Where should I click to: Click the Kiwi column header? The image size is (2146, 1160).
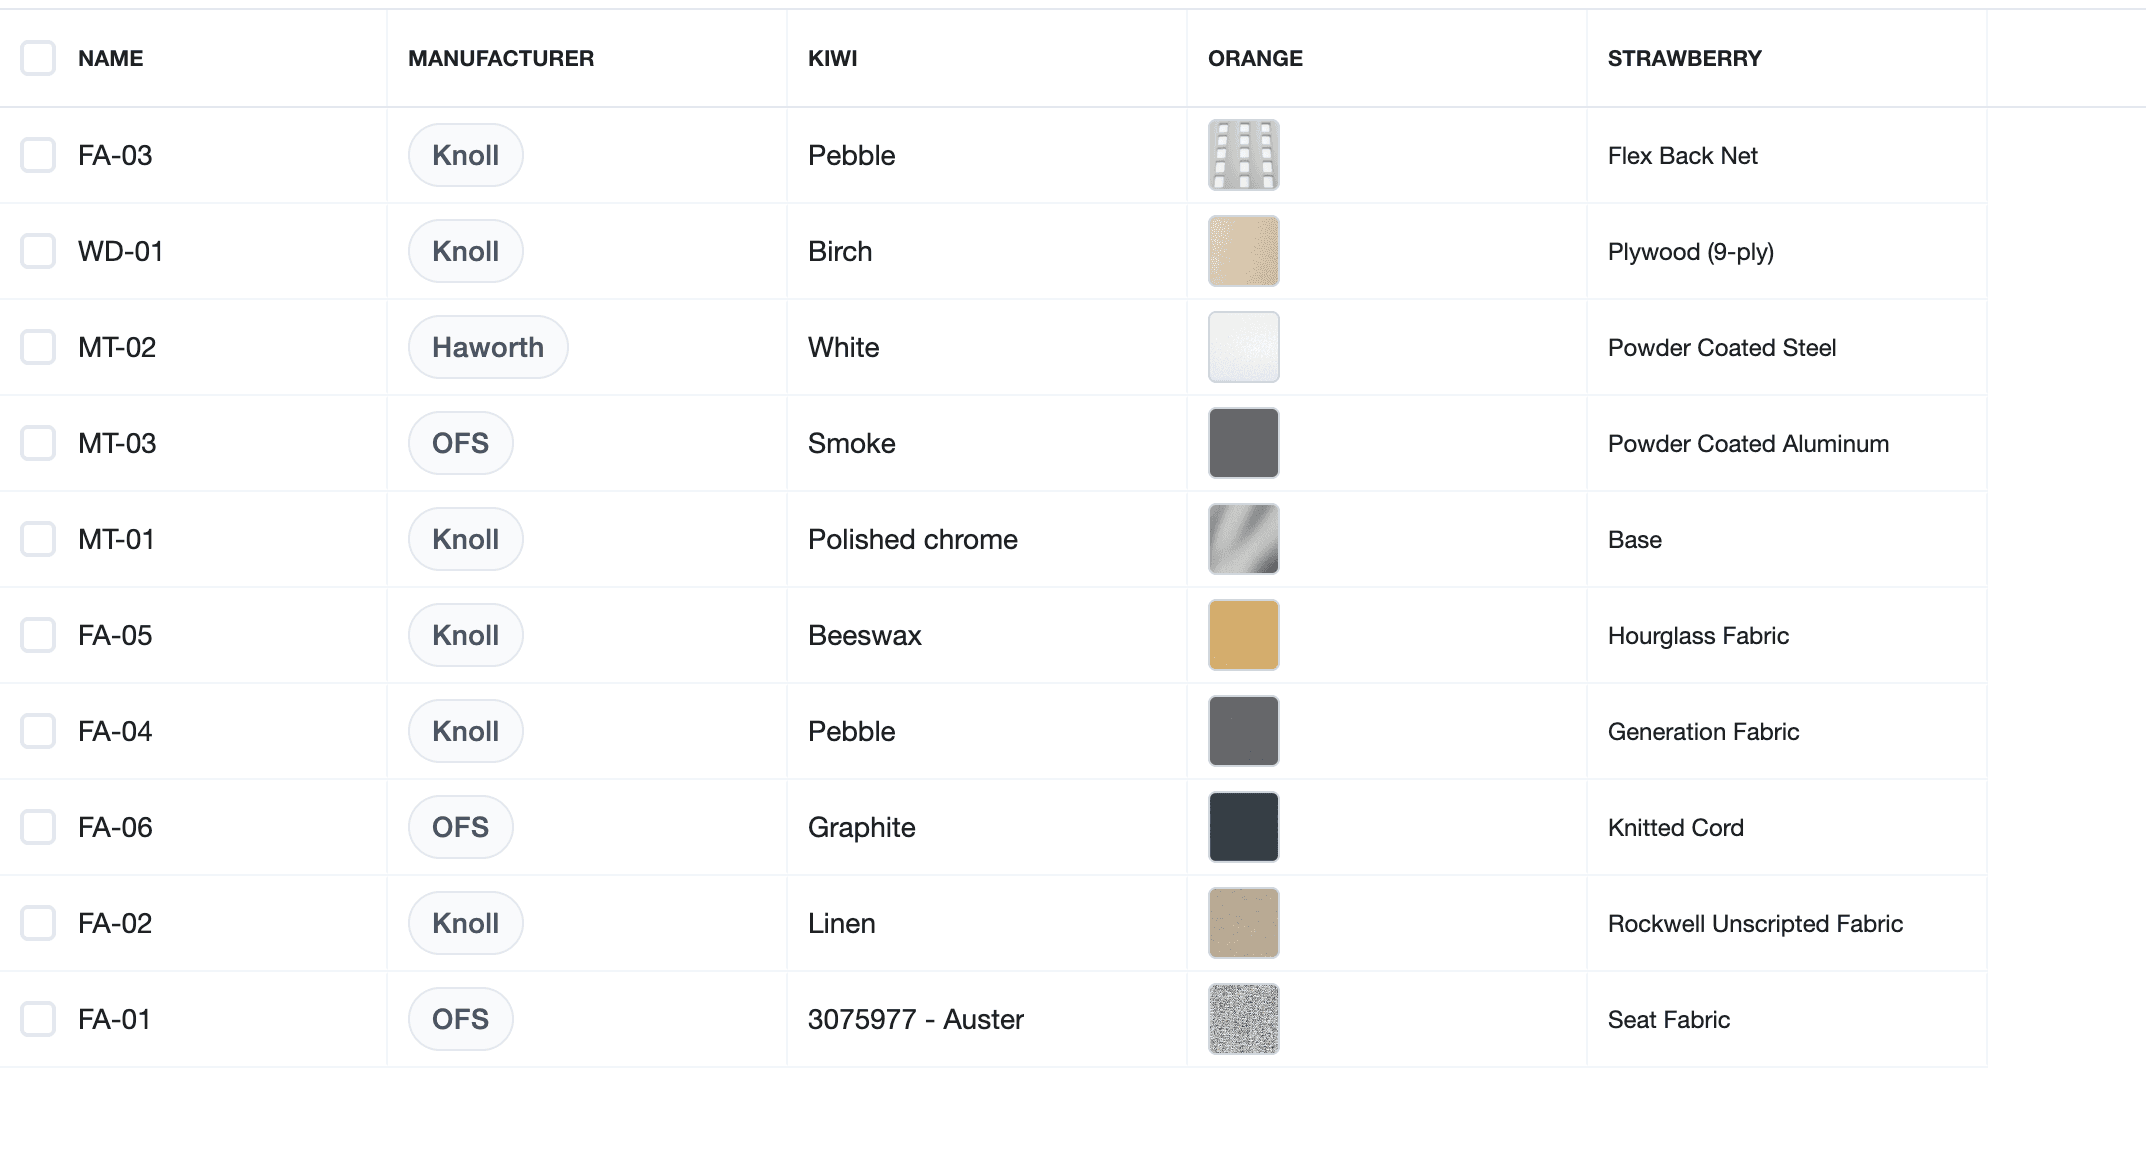833,58
